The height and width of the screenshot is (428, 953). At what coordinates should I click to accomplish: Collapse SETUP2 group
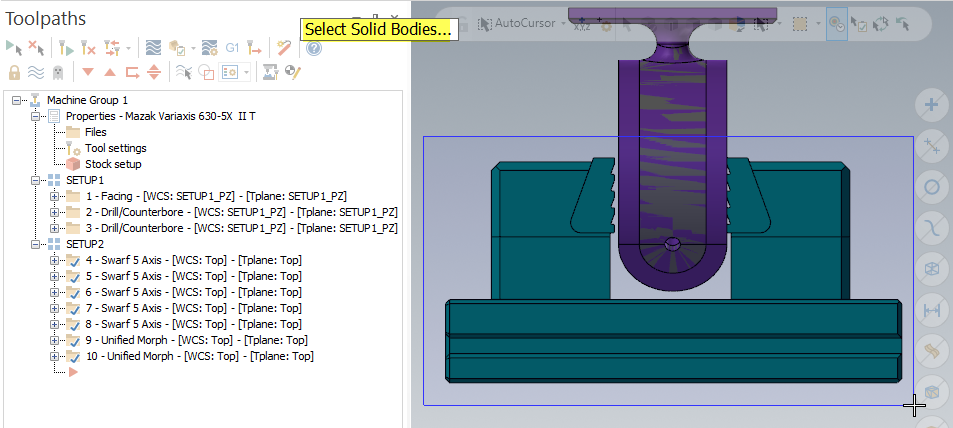pos(35,244)
